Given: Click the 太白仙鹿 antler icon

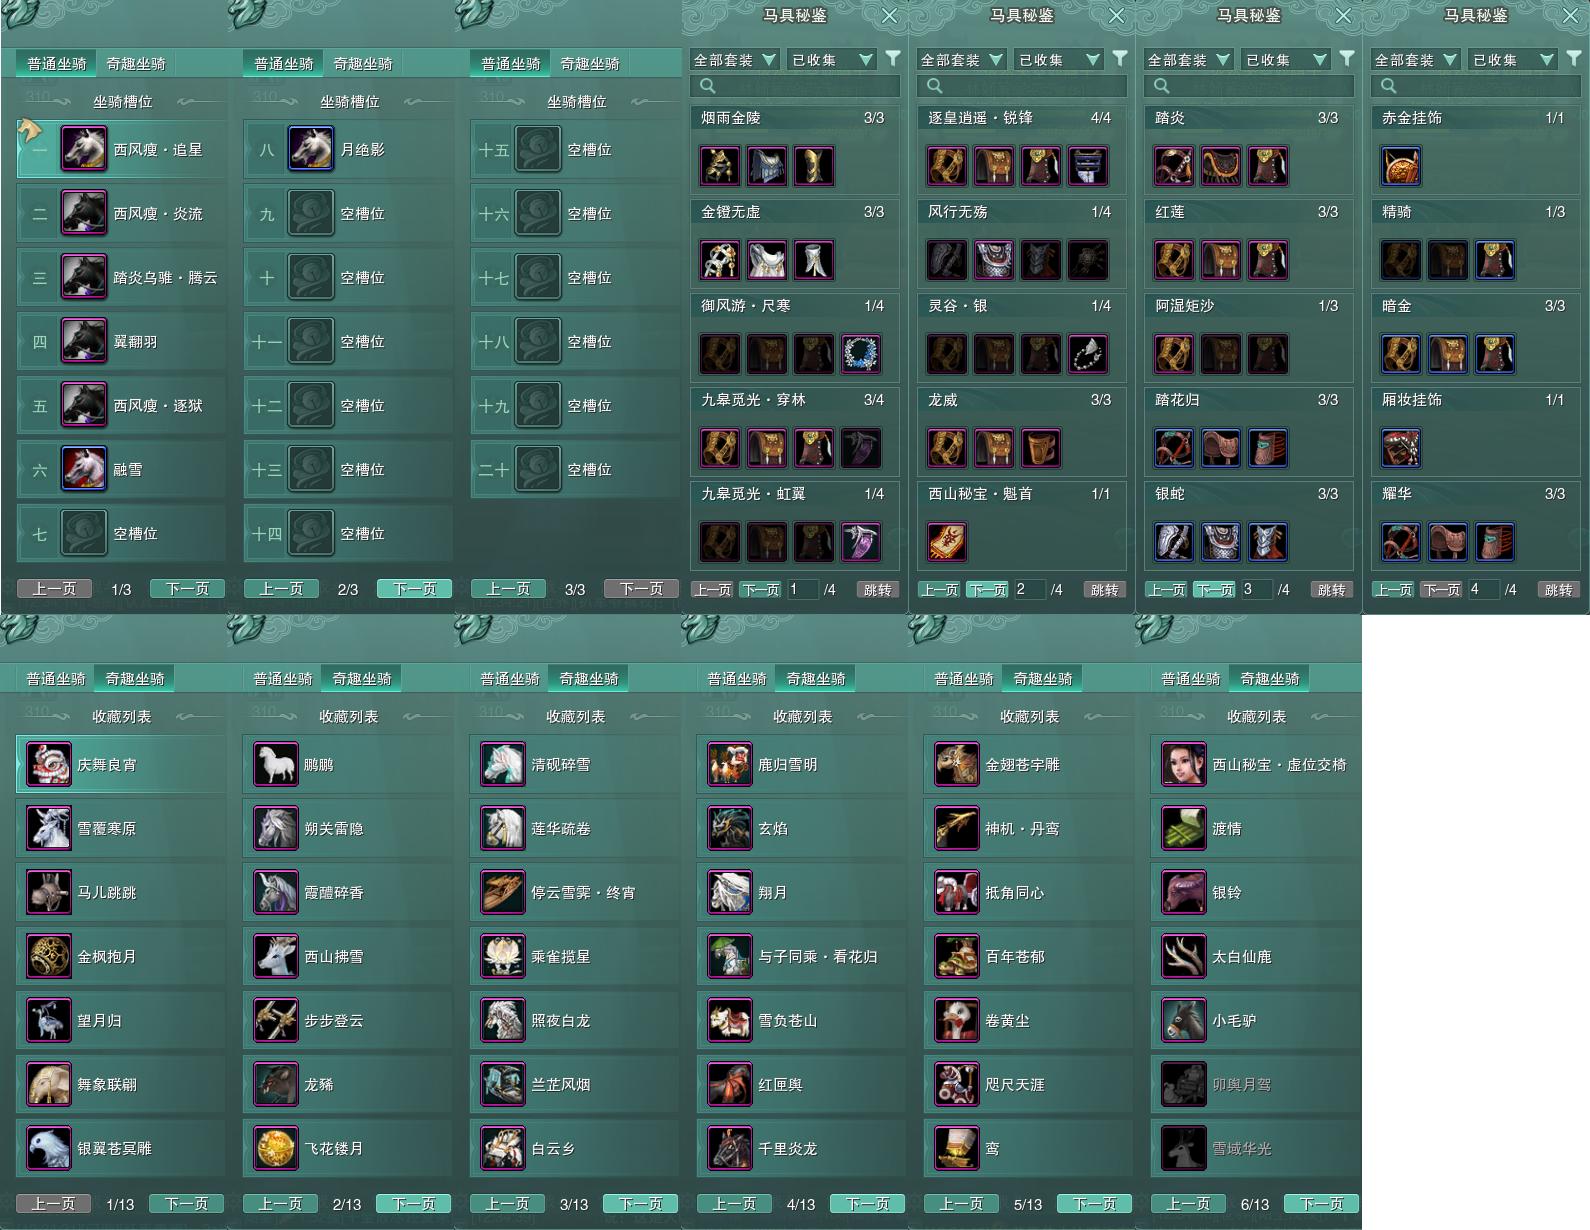Looking at the screenshot, I should point(1184,957).
